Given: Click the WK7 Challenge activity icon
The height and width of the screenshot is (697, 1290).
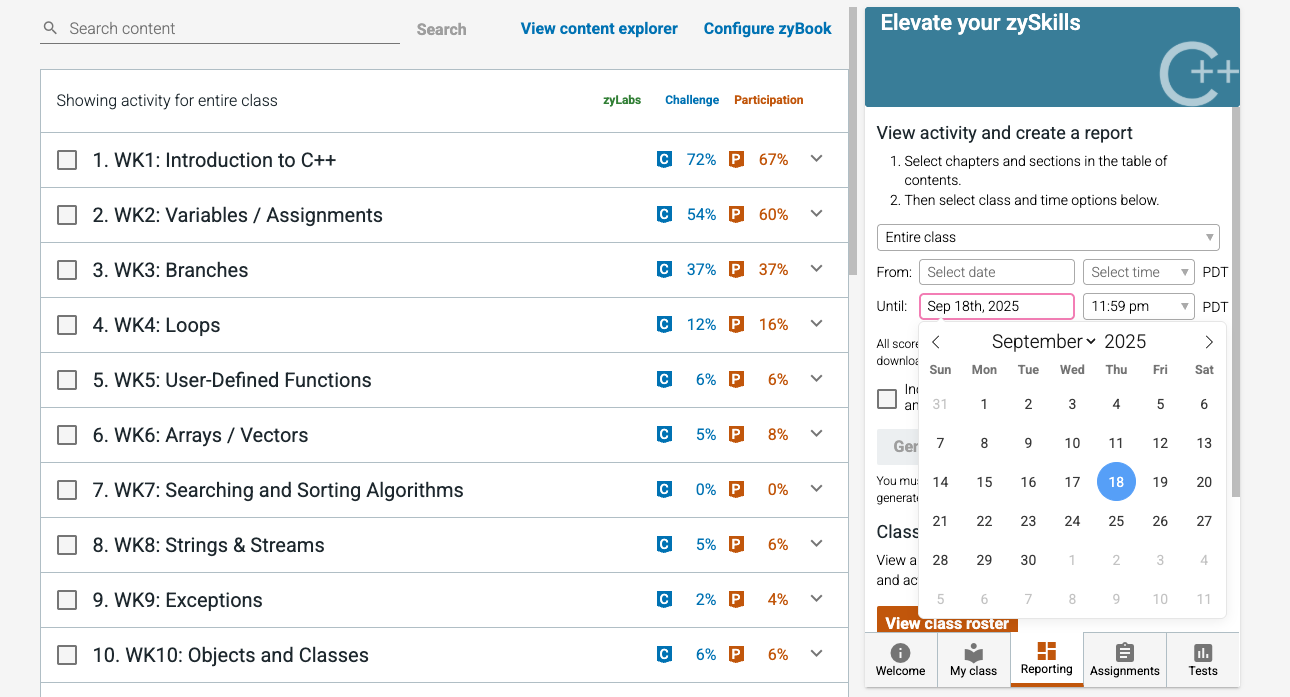Looking at the screenshot, I should pos(663,489).
